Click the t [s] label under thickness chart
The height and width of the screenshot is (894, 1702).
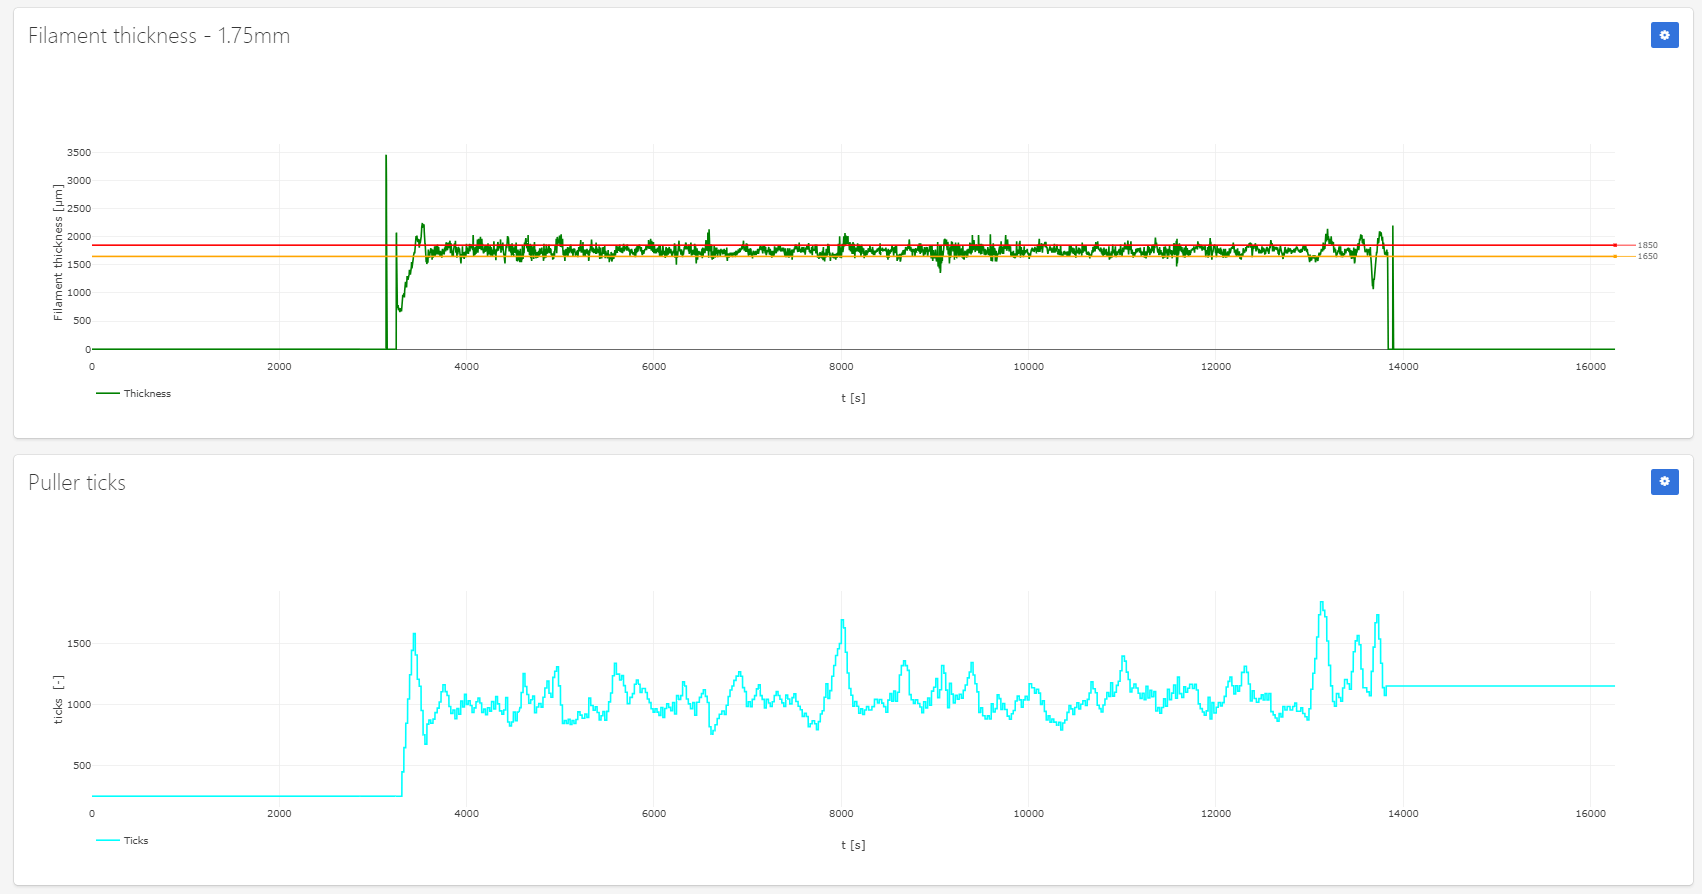point(853,398)
